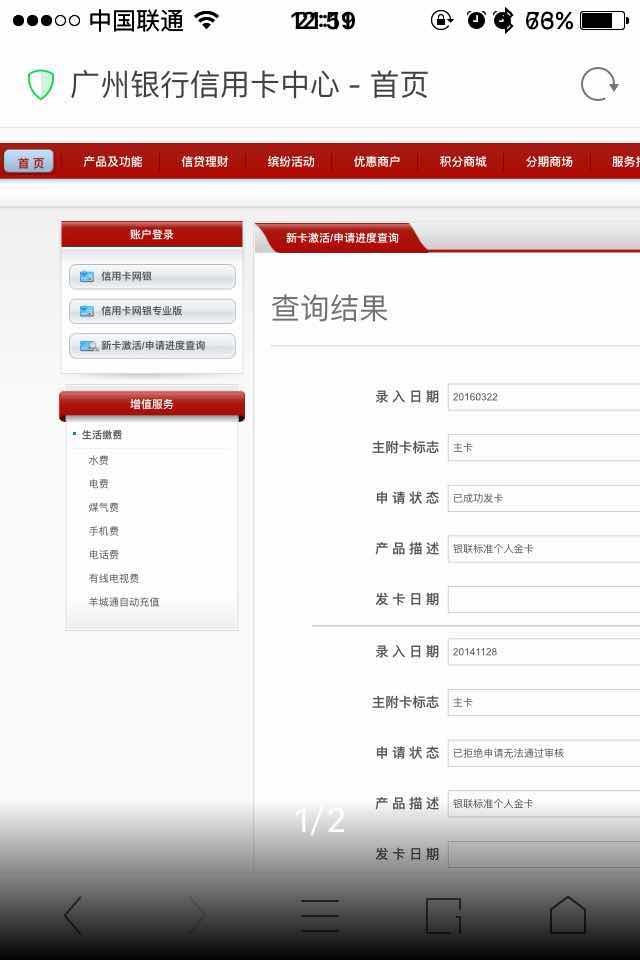Viewport: 640px width, 960px height.
Task: Click the first 产品描述 field 银联标准个人金卡
Action: [x=544, y=549]
